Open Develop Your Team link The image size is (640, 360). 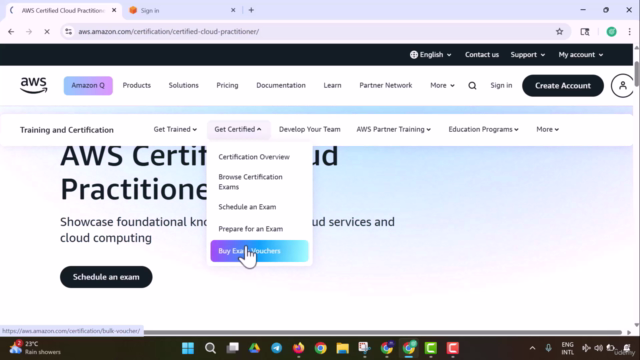pyautogui.click(x=309, y=129)
